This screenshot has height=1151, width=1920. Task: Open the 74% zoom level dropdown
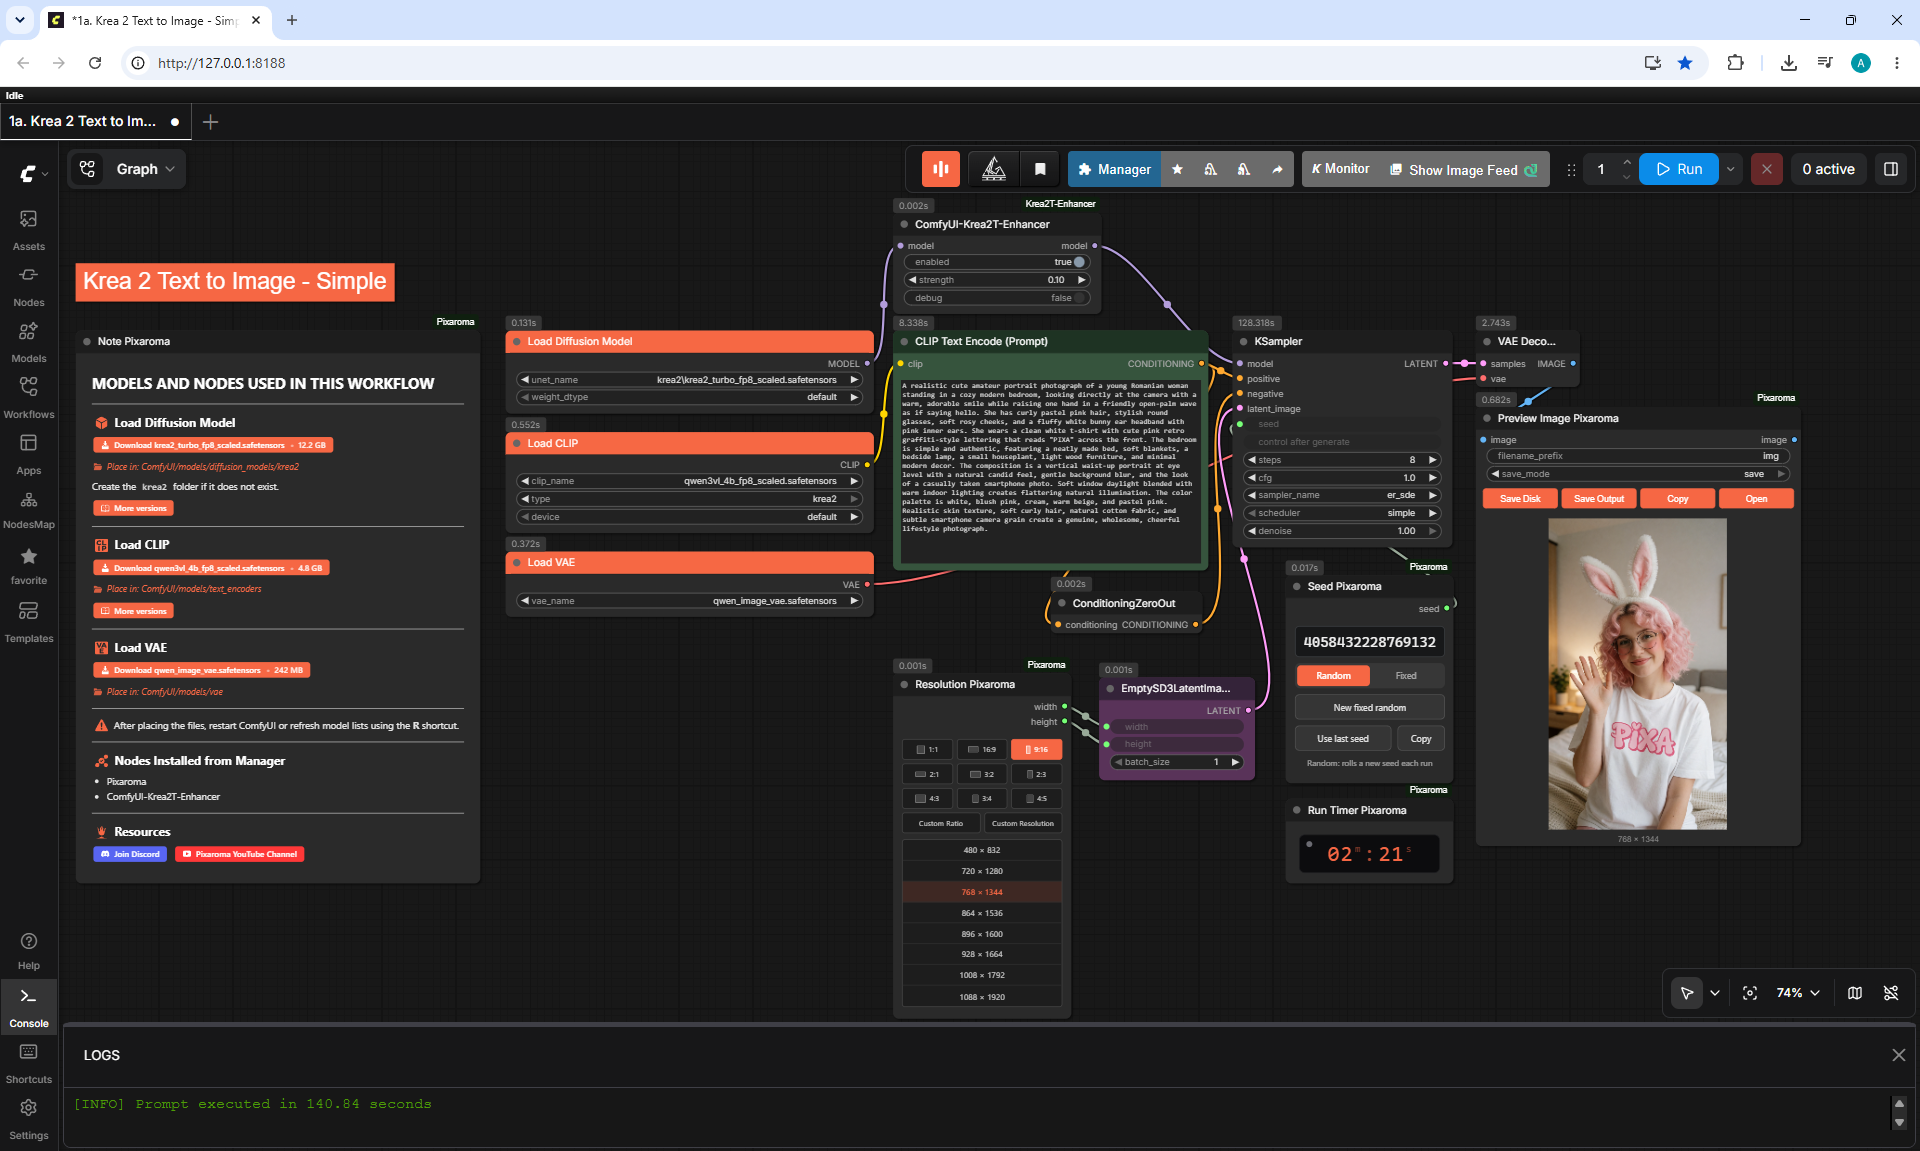(x=1798, y=993)
